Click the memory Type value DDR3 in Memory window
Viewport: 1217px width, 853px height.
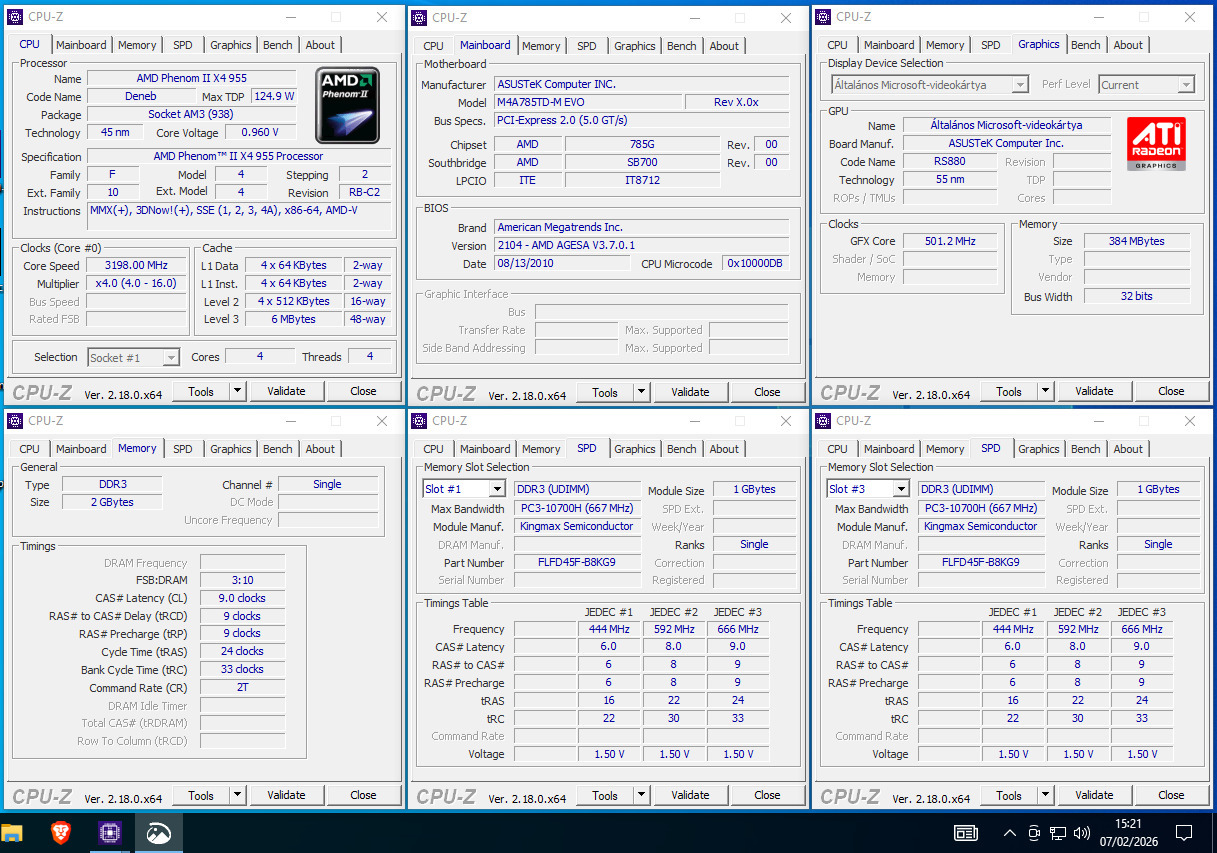tap(112, 484)
